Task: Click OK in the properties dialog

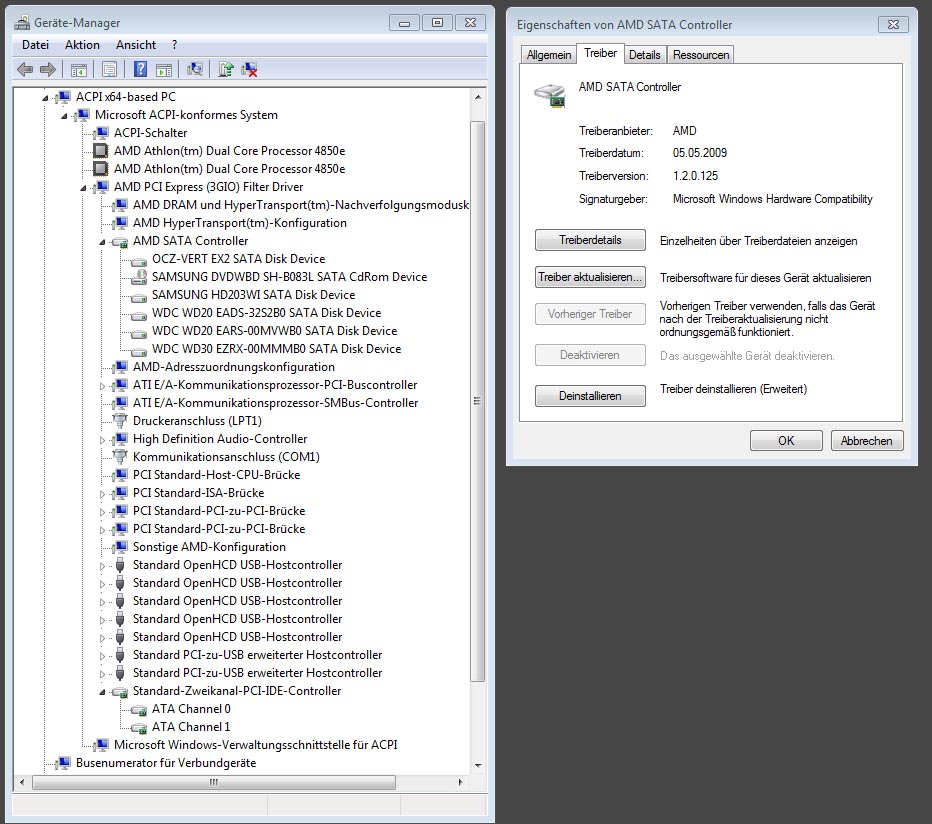Action: 786,441
